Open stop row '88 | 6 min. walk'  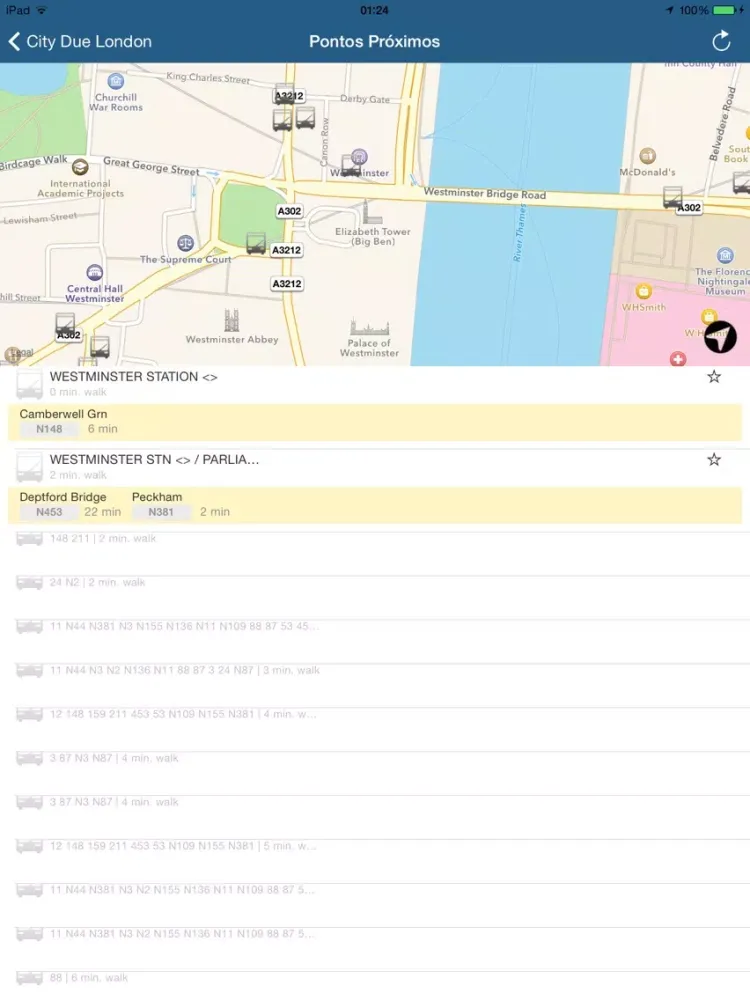pos(375,985)
